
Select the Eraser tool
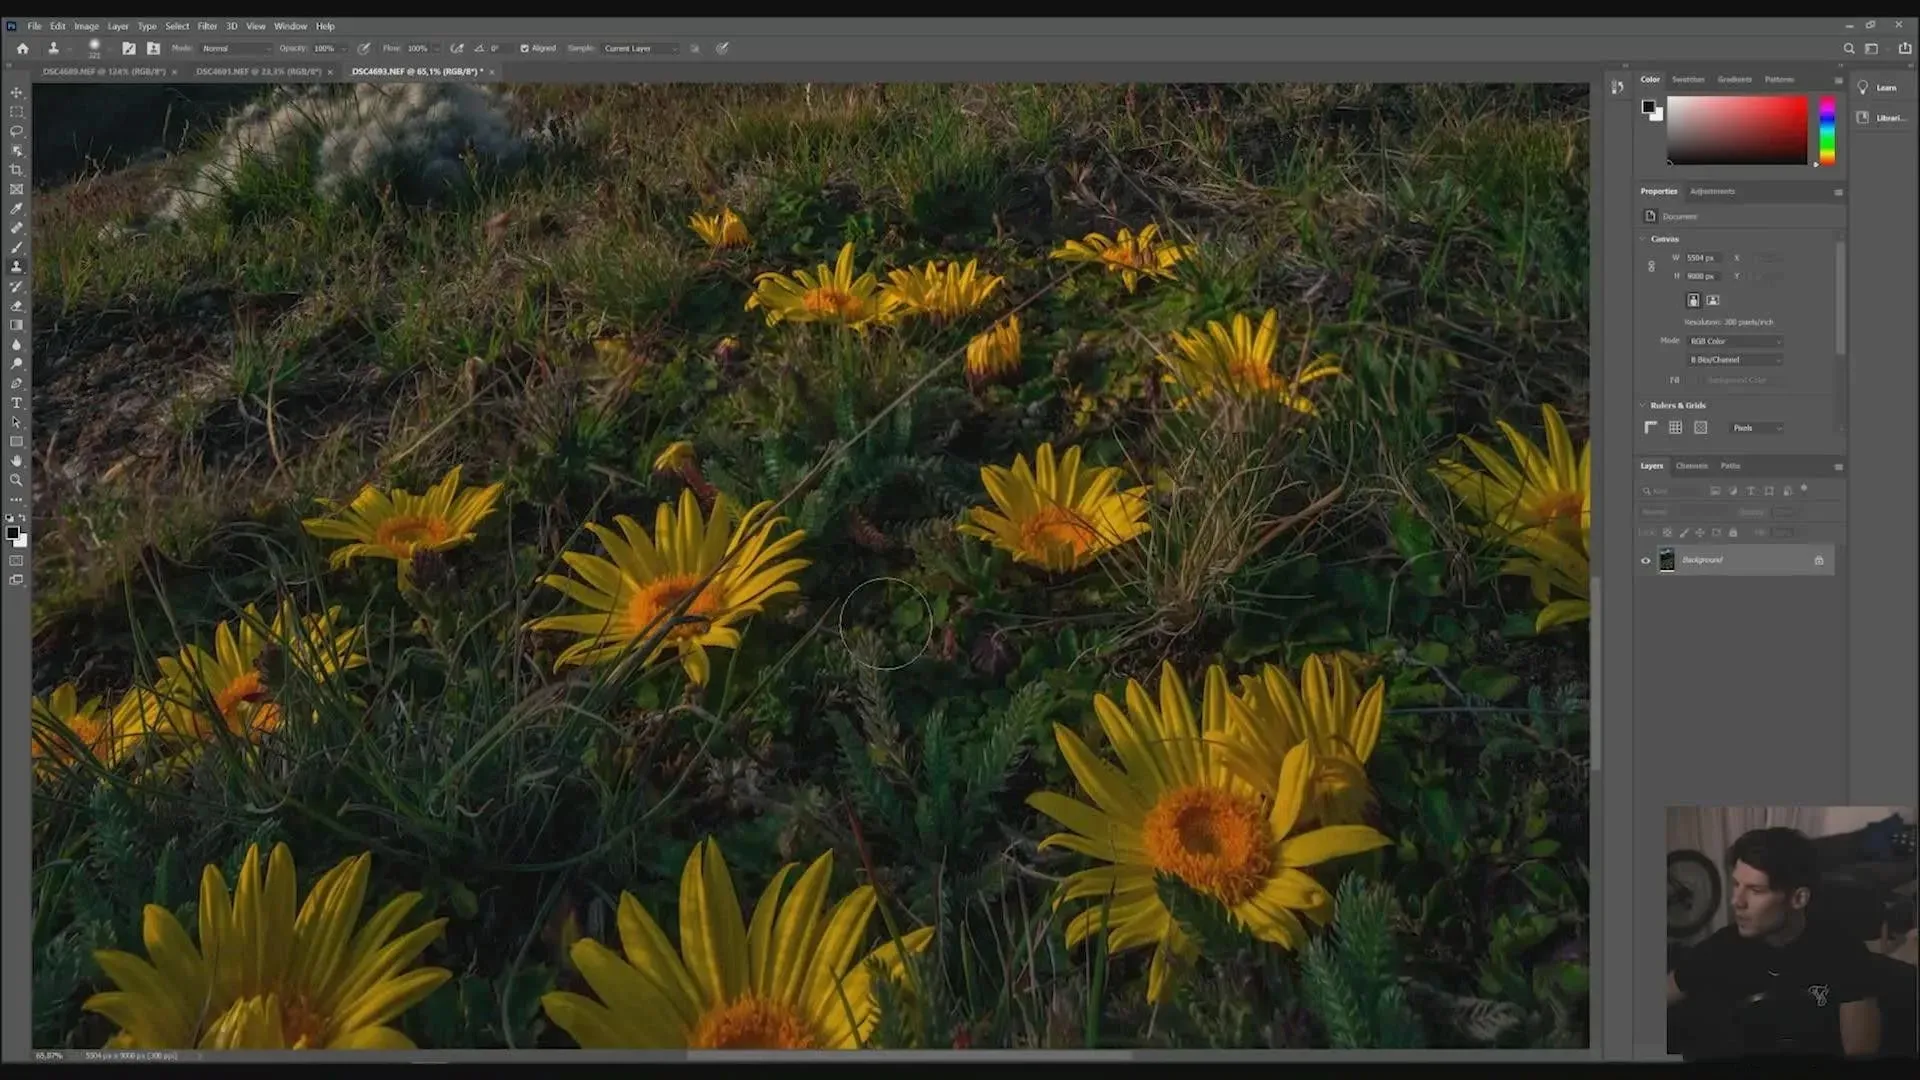[x=16, y=306]
